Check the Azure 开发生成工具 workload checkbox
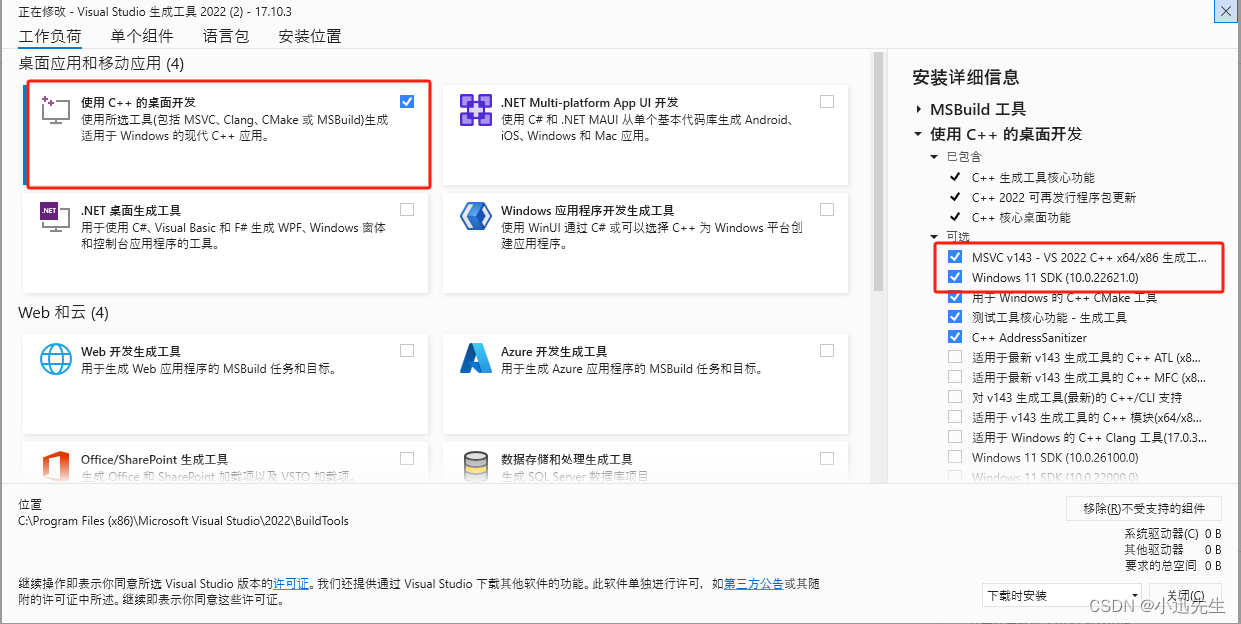The width and height of the screenshot is (1241, 624). (826, 350)
